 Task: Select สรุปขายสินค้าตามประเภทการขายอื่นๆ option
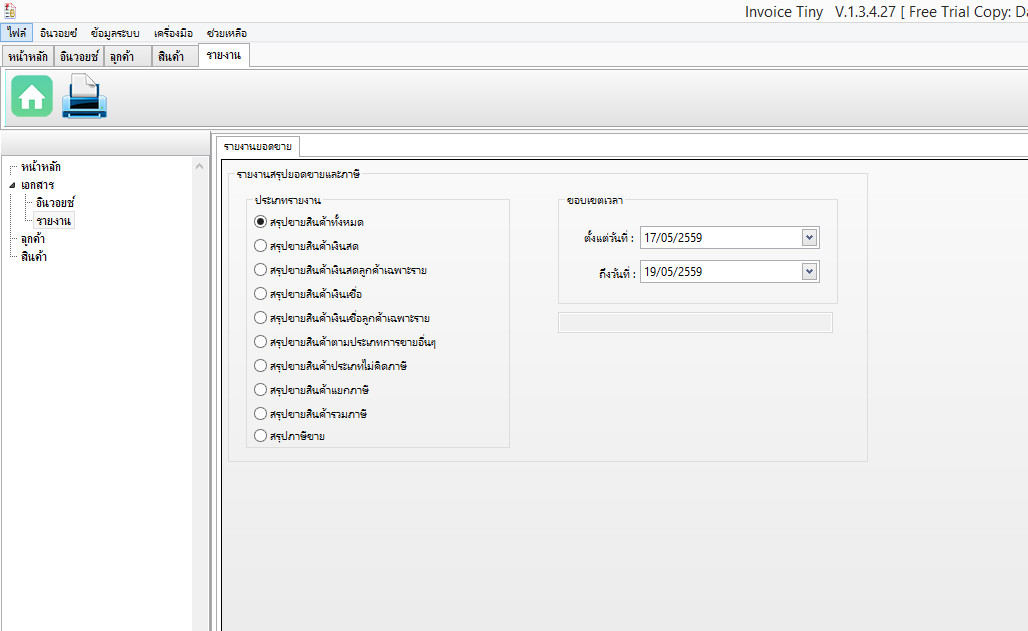click(345, 342)
